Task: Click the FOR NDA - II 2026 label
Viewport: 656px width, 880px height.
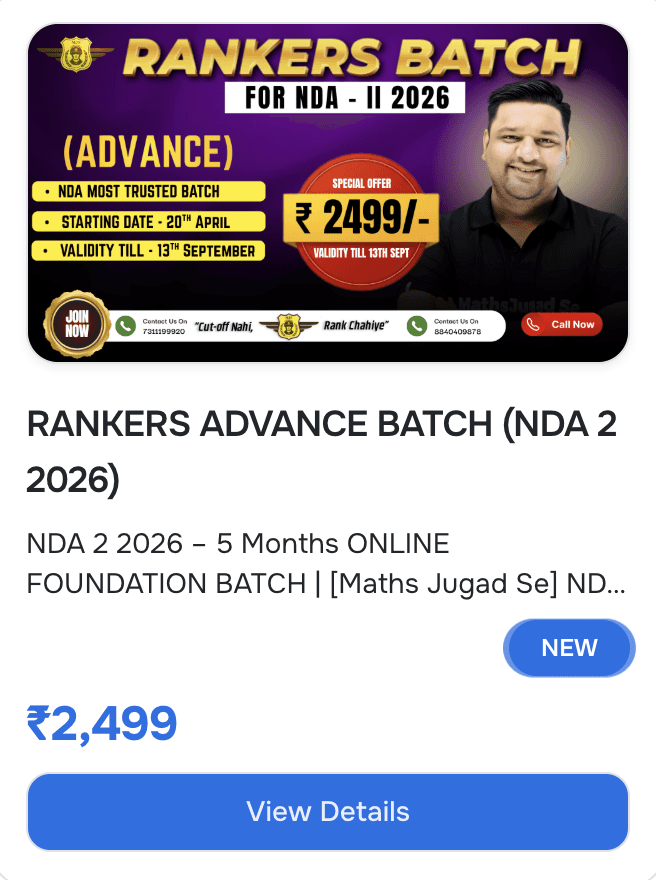Action: tap(345, 98)
